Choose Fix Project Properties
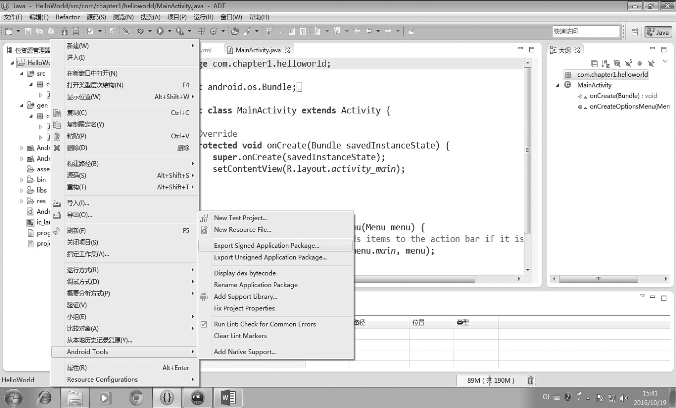Screen dimensions: 676x408 pos(244,308)
